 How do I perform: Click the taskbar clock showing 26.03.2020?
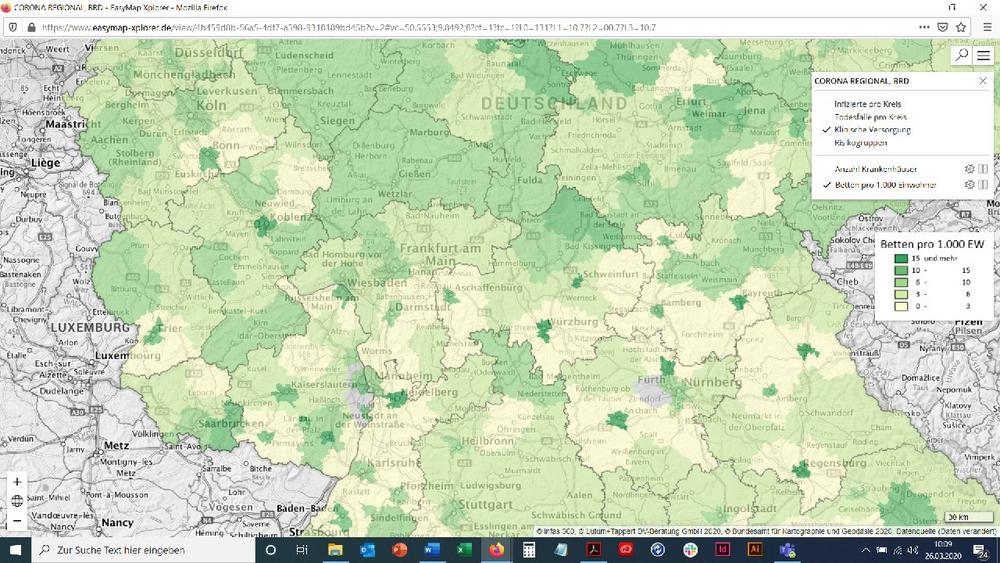pyautogui.click(x=943, y=550)
